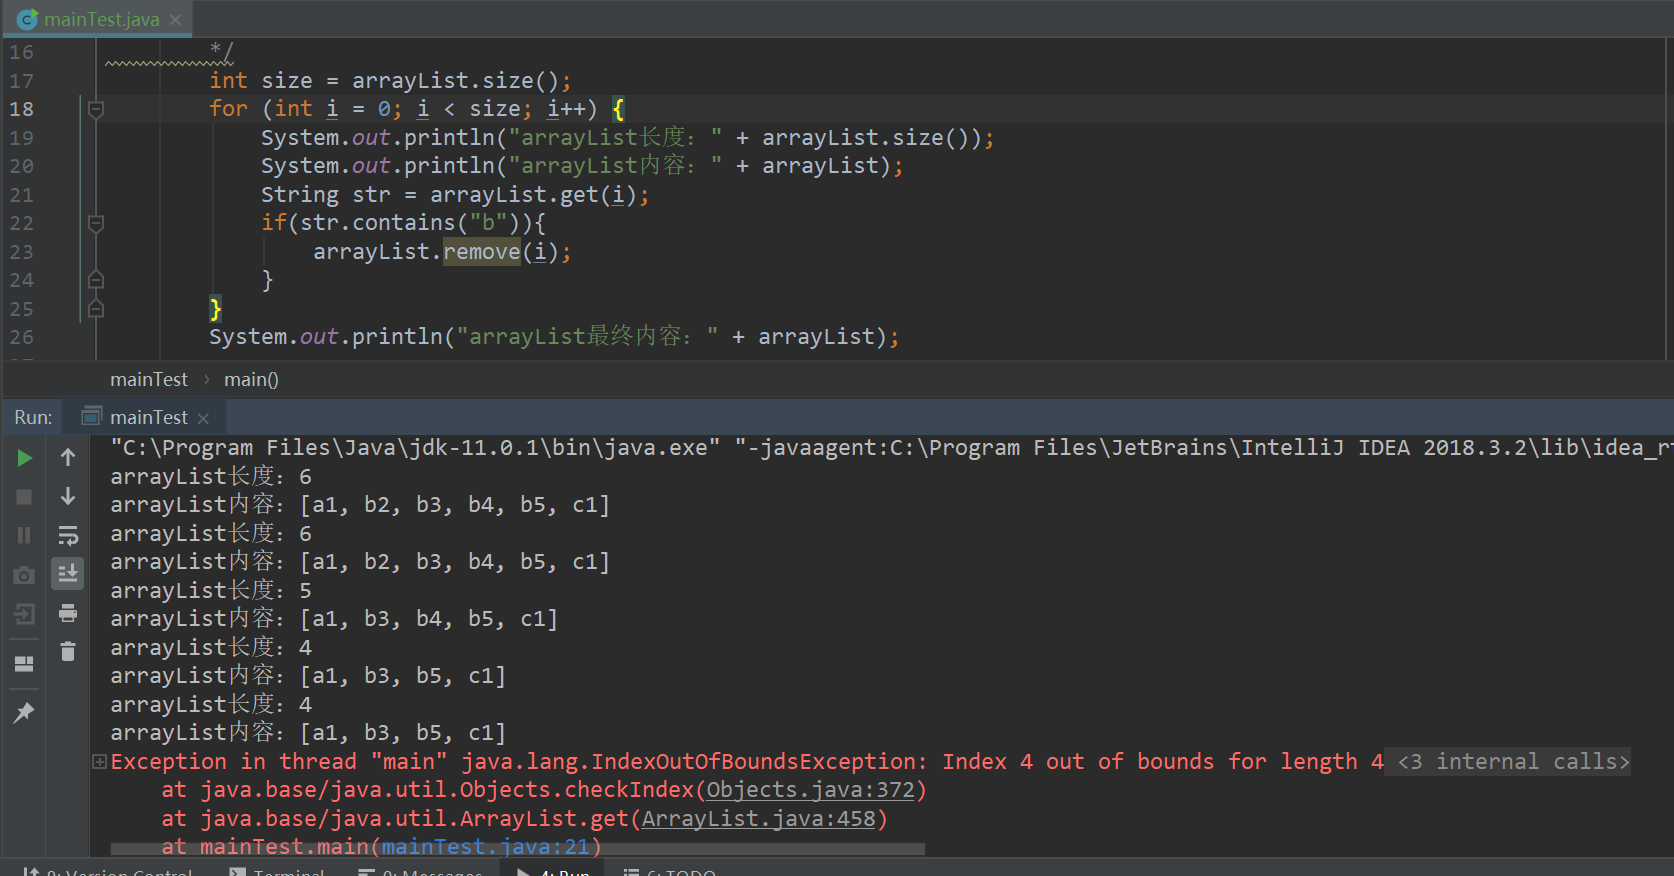Close the mainTest Run tab
1674x876 pixels.
click(x=203, y=418)
